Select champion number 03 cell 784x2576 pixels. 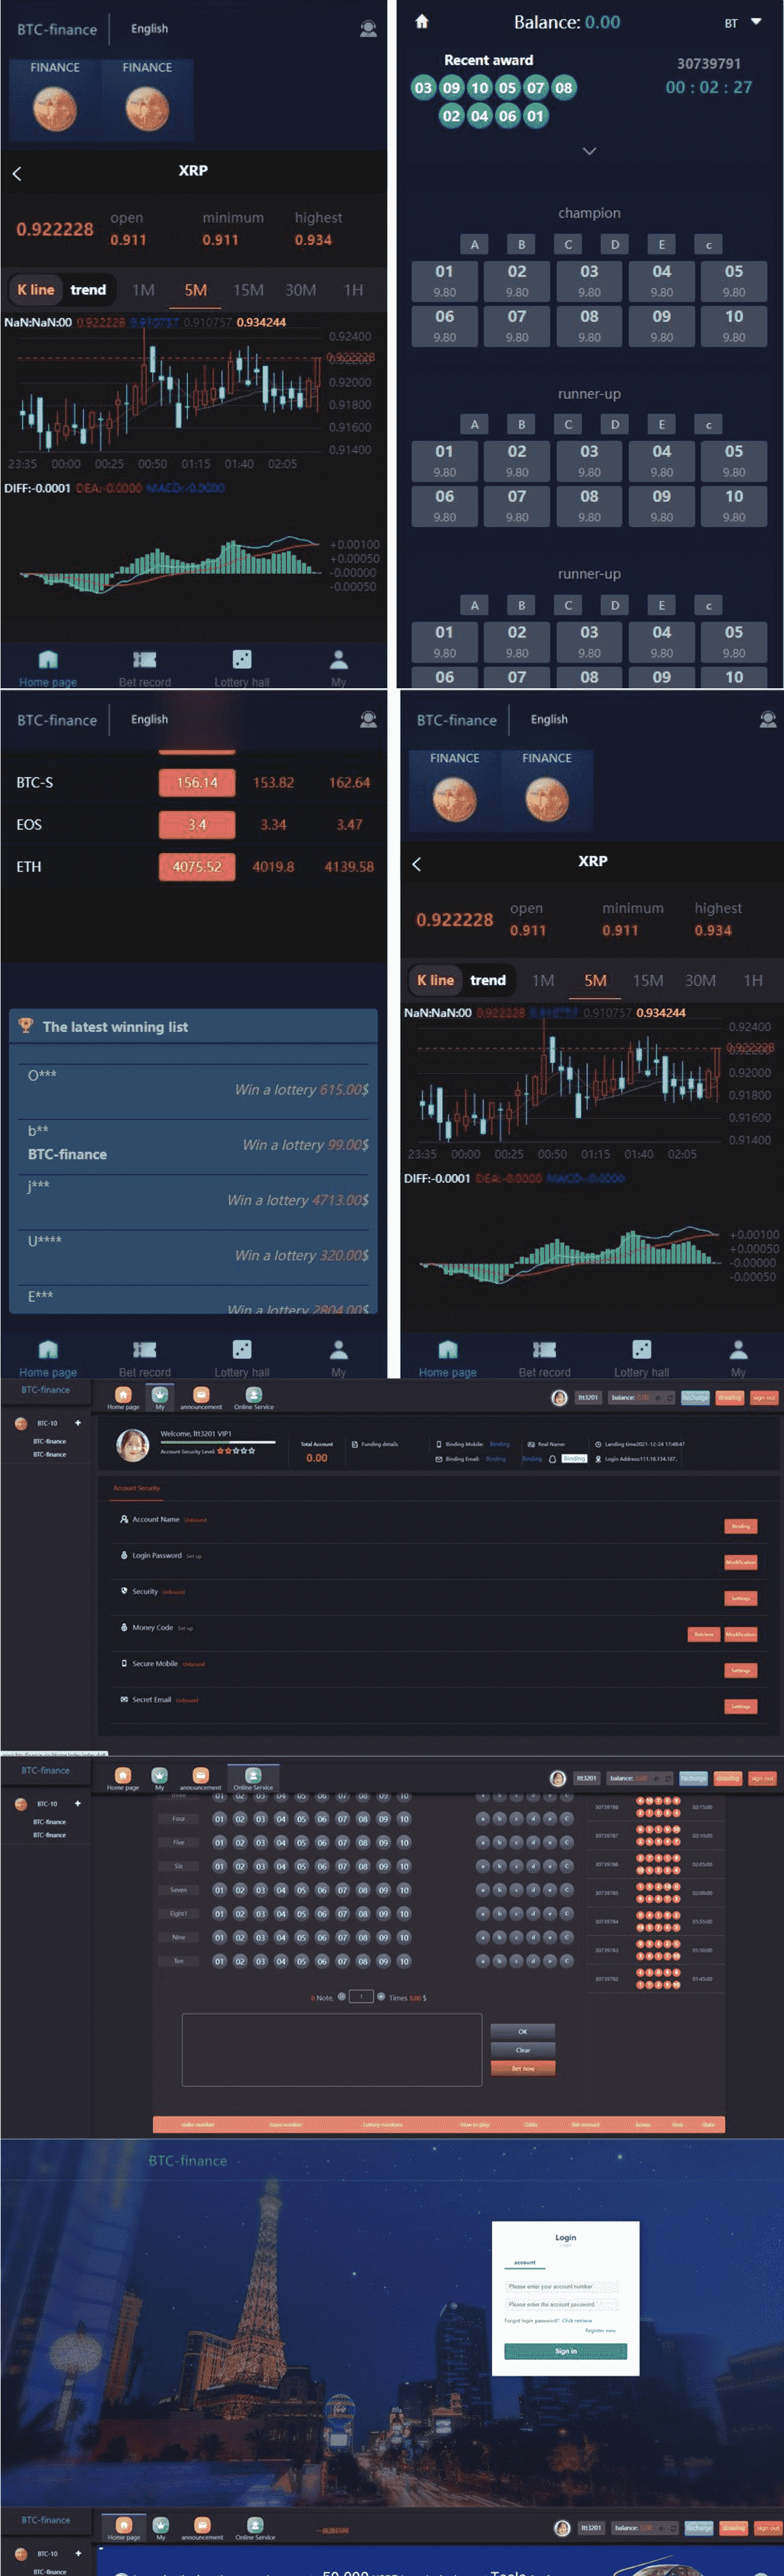coord(589,280)
